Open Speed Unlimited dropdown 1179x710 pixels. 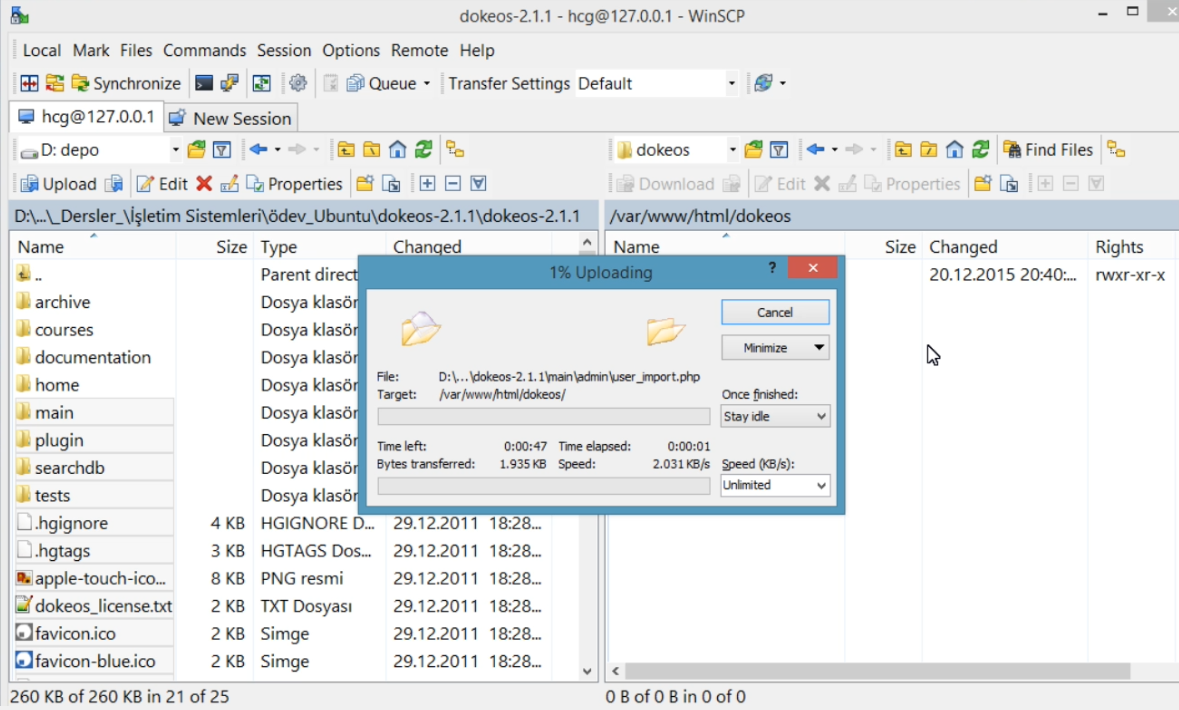pyautogui.click(x=775, y=485)
